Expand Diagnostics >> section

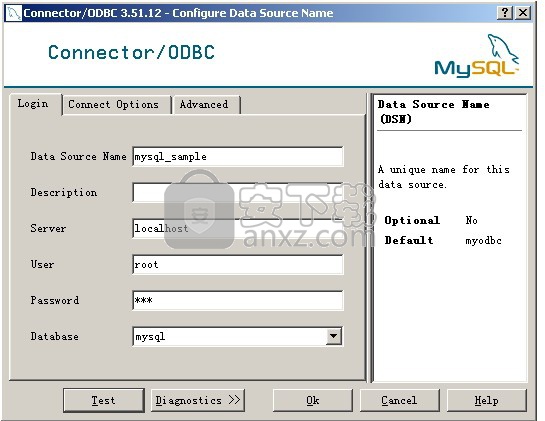pyautogui.click(x=198, y=400)
